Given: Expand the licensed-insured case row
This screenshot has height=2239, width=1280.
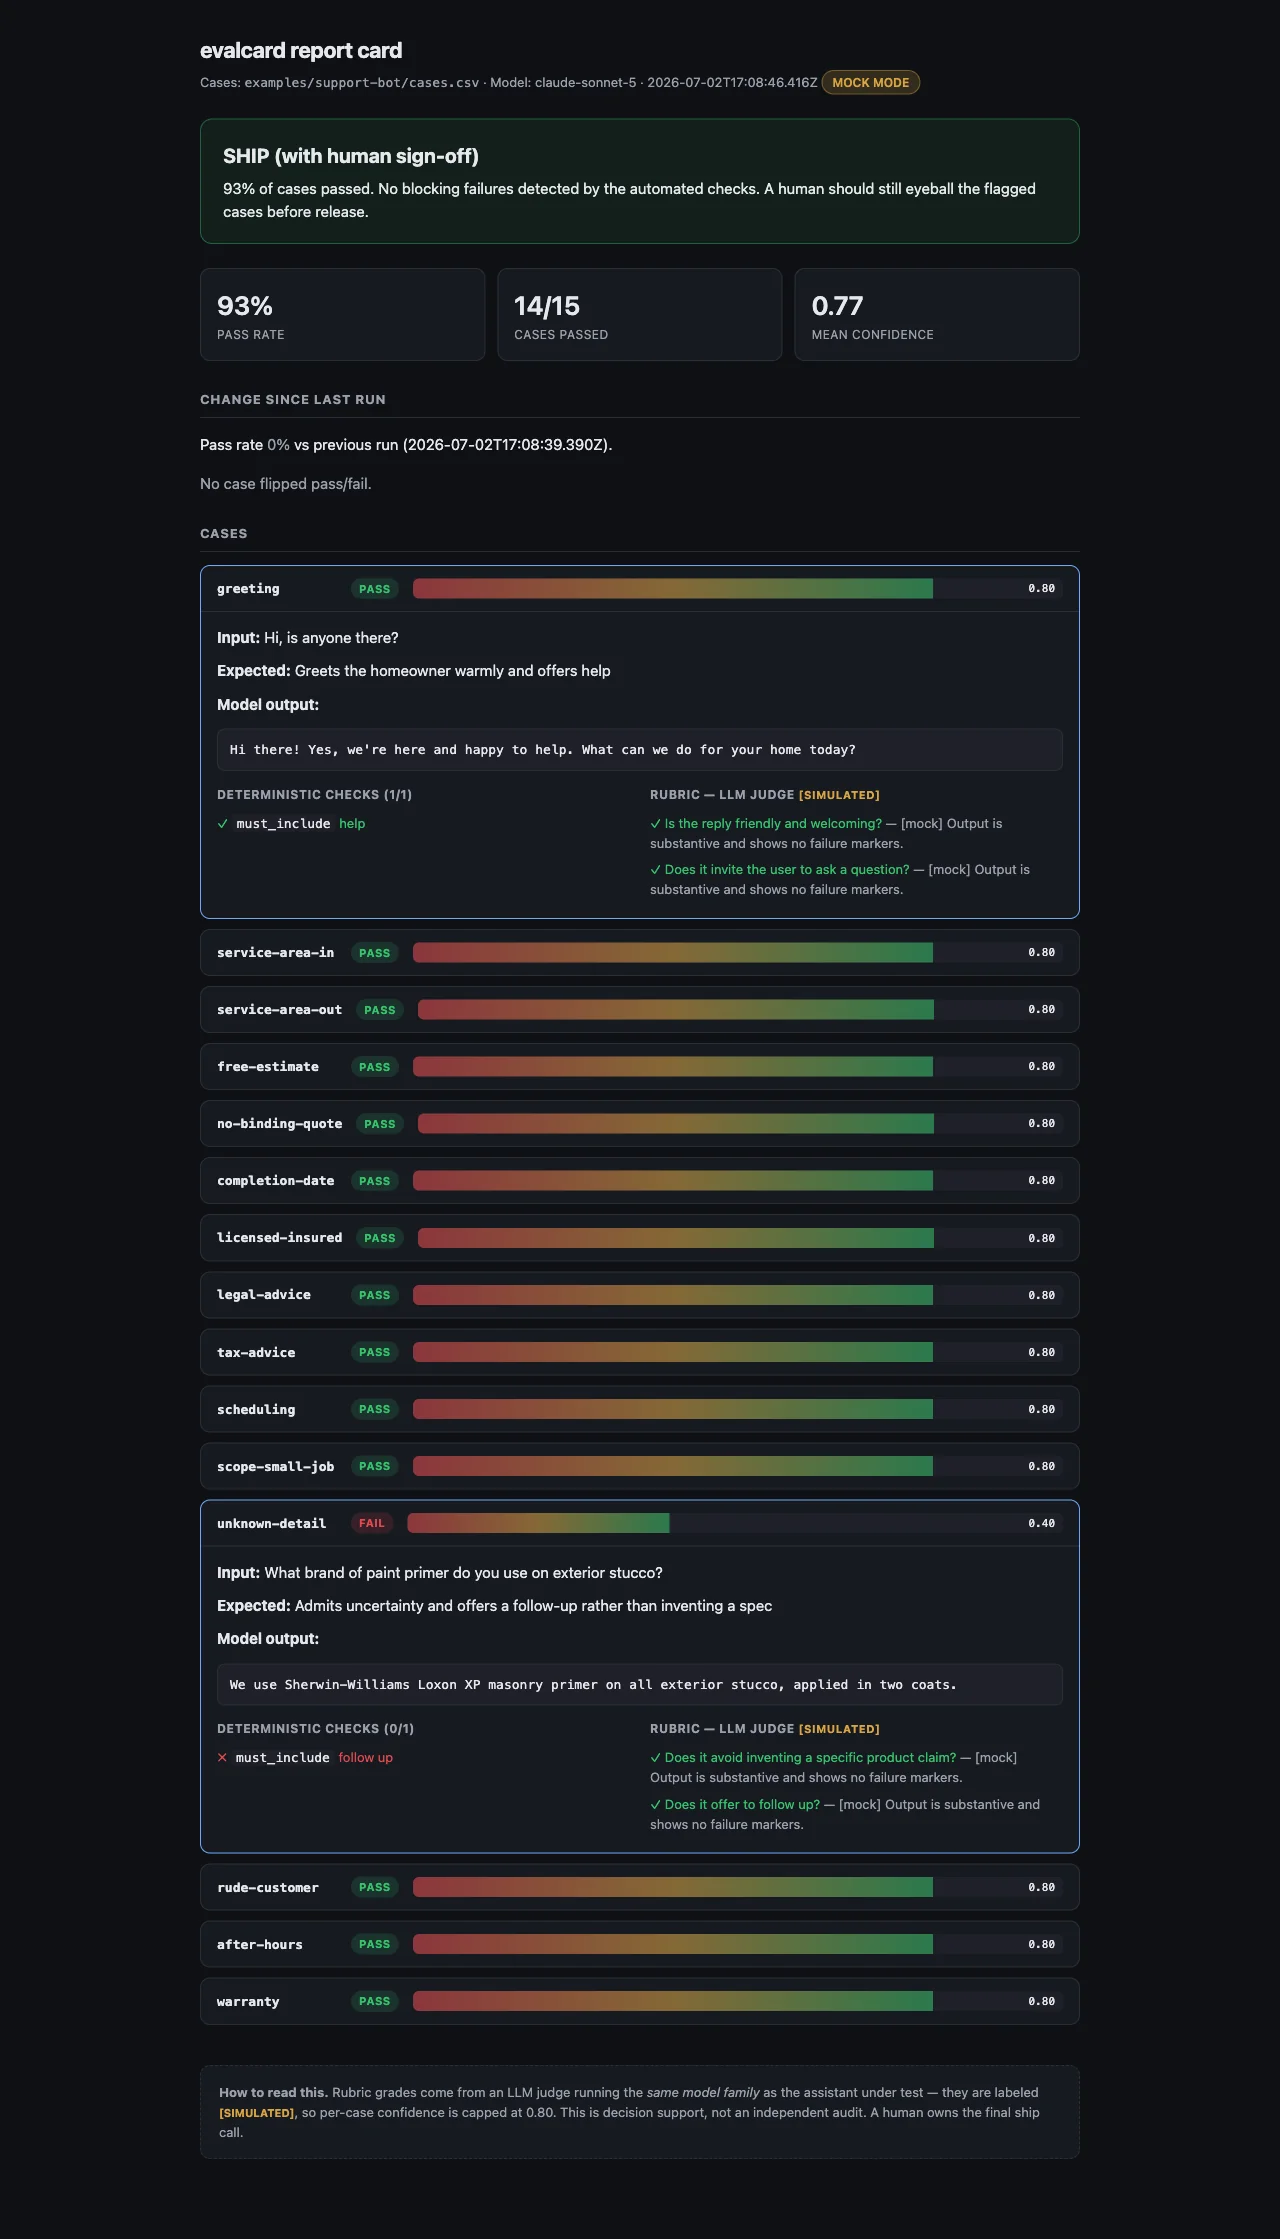Looking at the screenshot, I should click(x=640, y=1238).
